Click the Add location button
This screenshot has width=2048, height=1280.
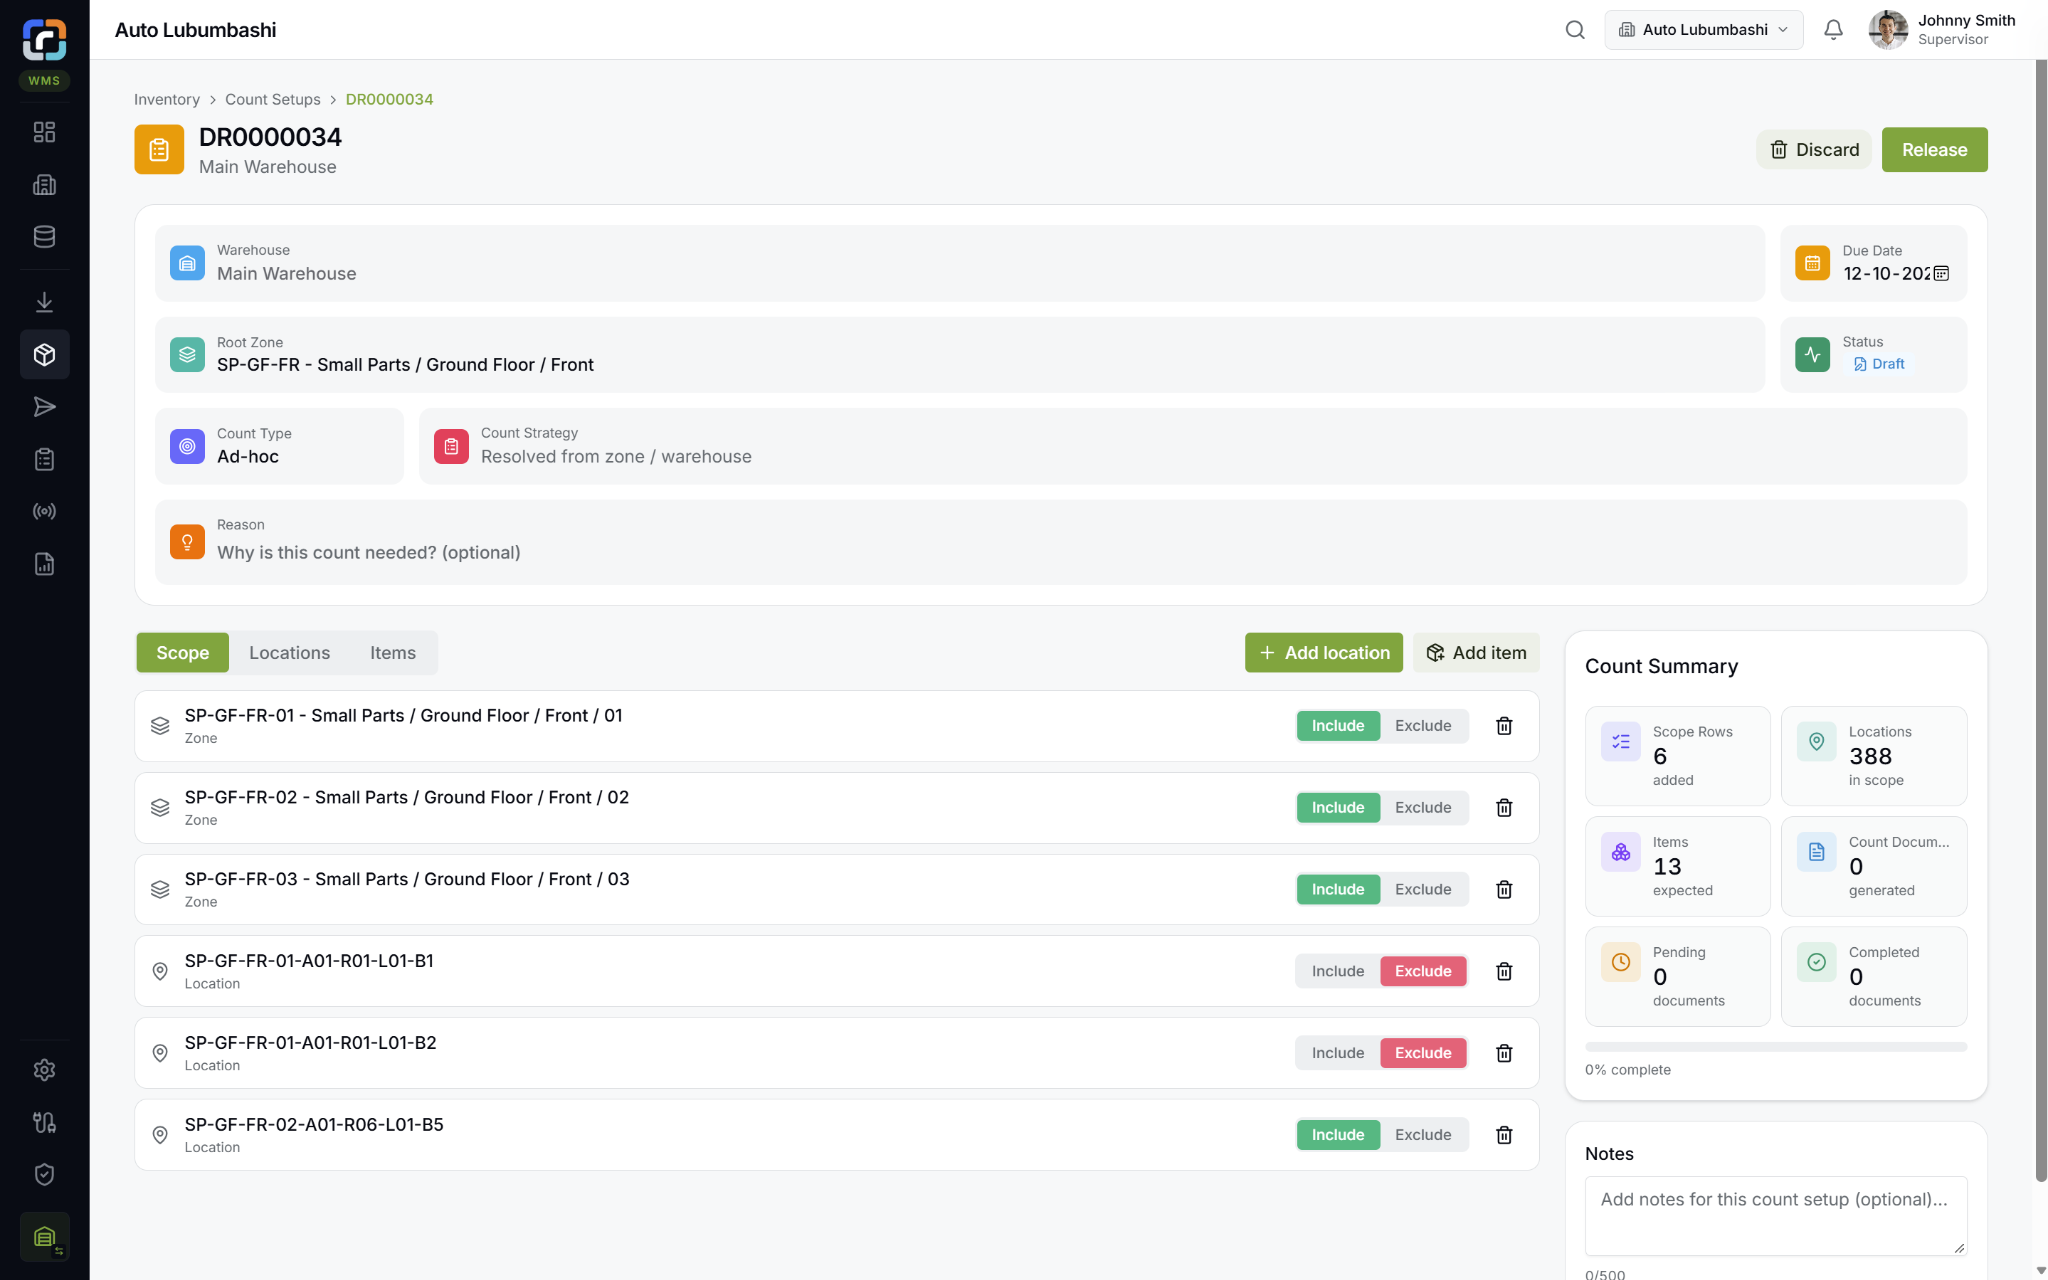tap(1323, 653)
